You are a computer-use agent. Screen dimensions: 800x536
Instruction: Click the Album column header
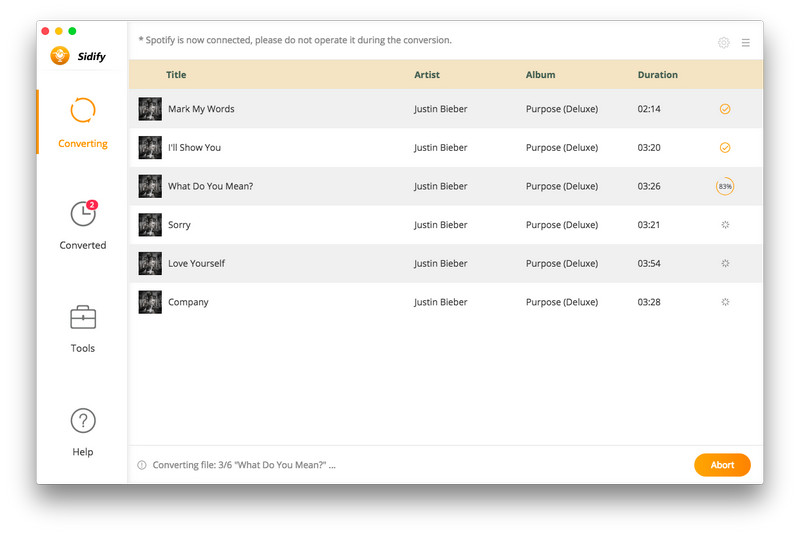click(x=540, y=74)
